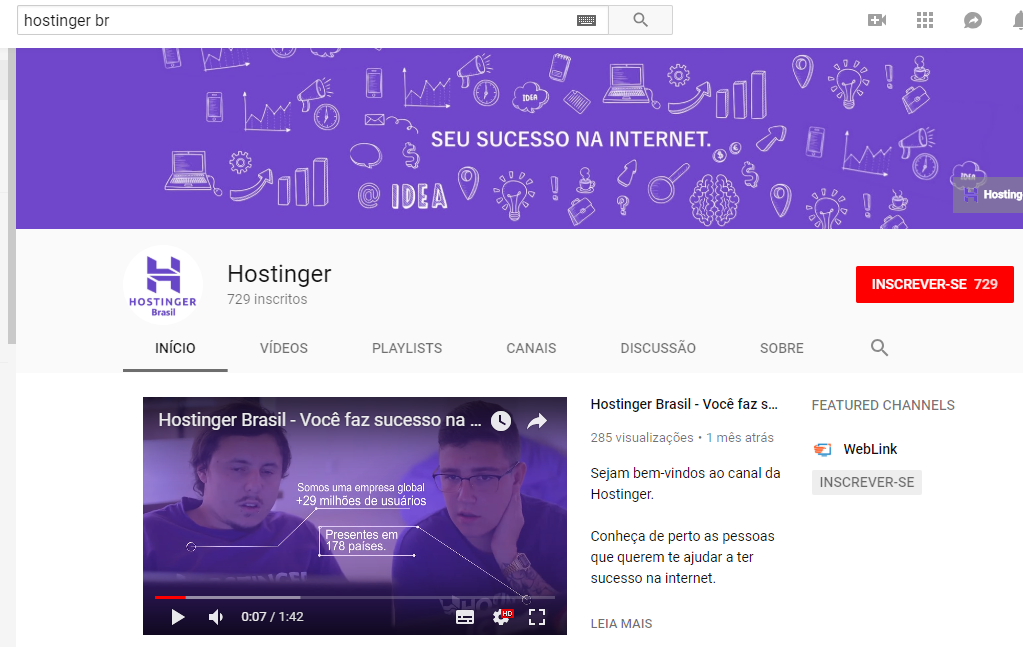Open the on-screen keyboard icon in search box
1023x647 pixels.
587,20
